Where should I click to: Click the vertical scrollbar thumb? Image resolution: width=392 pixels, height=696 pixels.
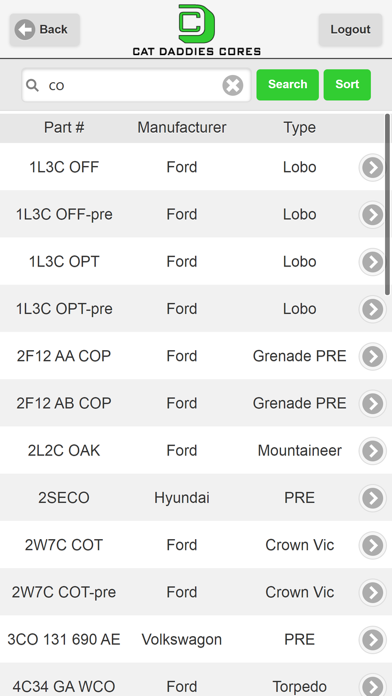coord(388,204)
